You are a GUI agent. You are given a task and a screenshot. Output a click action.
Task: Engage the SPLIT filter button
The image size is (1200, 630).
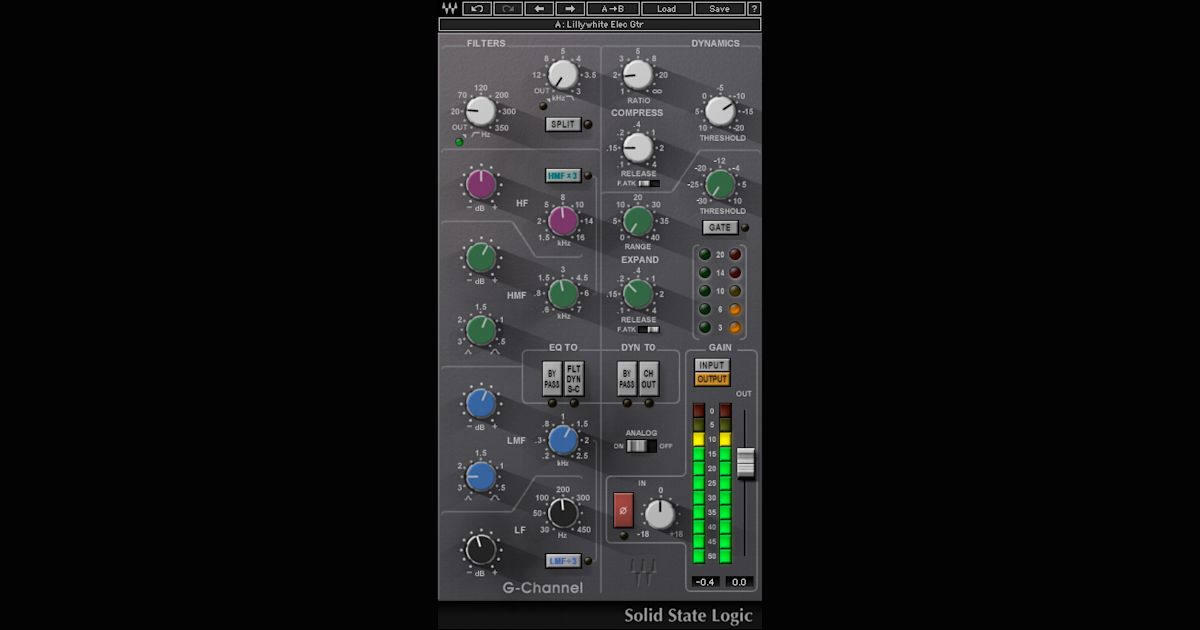click(564, 124)
